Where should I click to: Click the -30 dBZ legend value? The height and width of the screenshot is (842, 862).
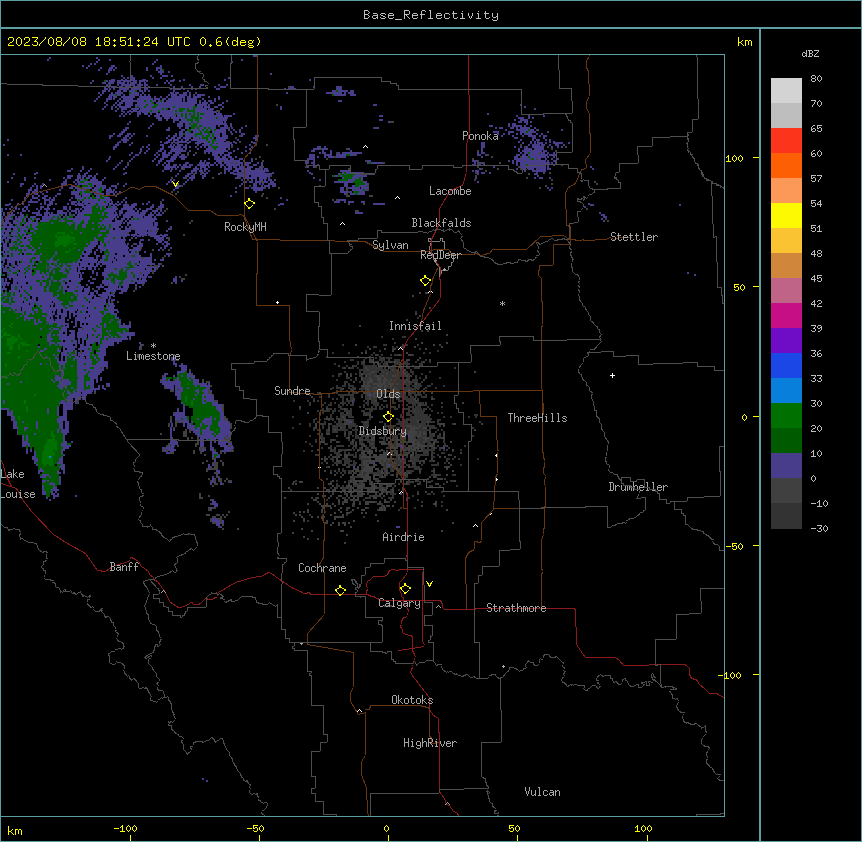[819, 528]
